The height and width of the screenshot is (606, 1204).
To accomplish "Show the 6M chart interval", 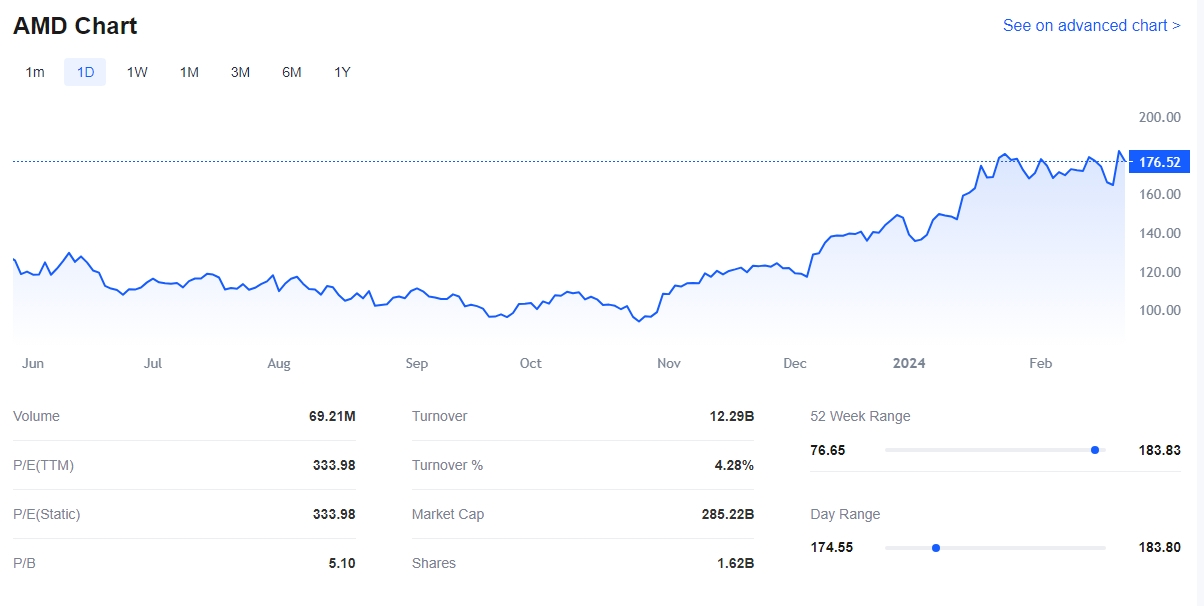I will tap(291, 72).
